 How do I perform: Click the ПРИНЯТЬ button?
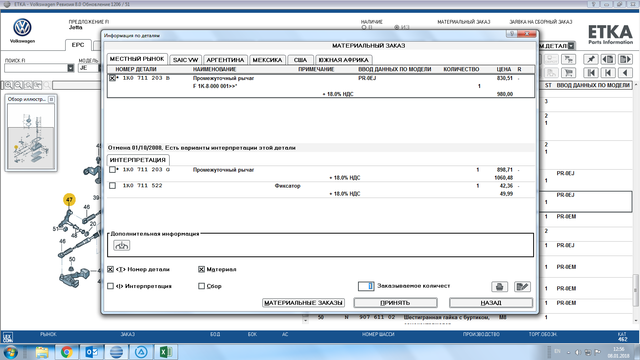coord(395,303)
